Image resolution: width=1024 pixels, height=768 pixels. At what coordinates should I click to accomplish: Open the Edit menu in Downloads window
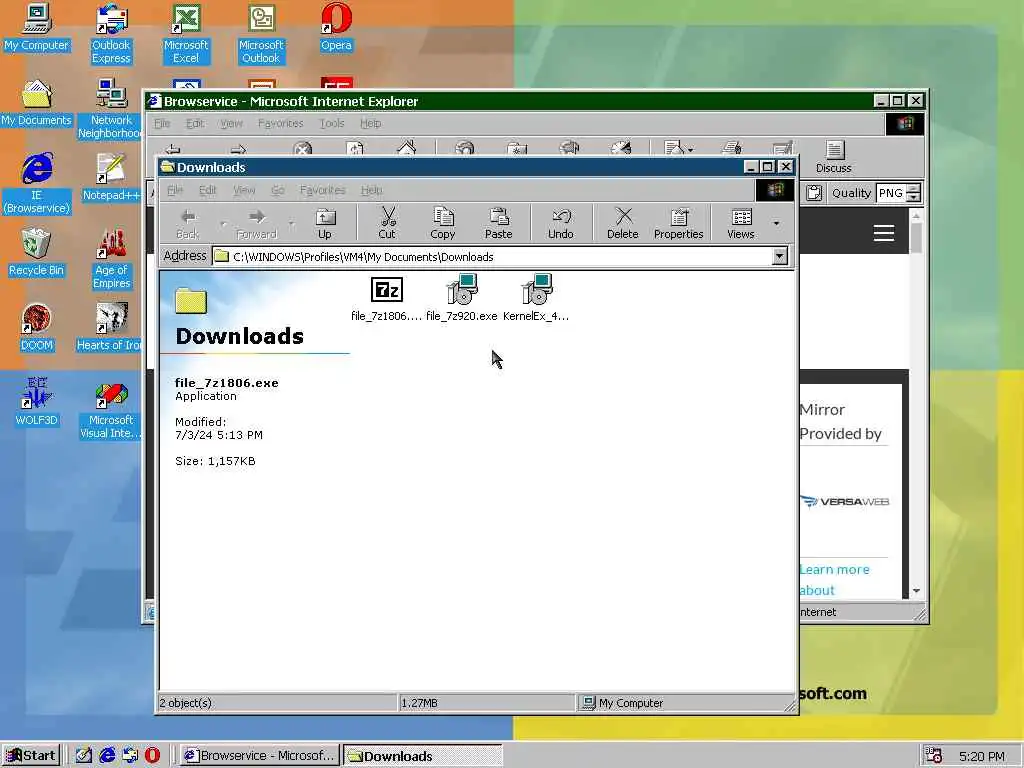tap(208, 190)
